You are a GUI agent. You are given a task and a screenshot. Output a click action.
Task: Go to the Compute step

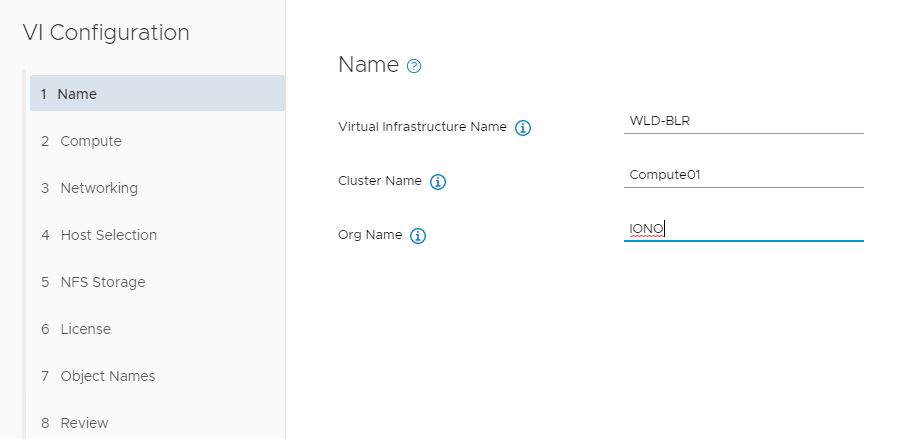(90, 141)
